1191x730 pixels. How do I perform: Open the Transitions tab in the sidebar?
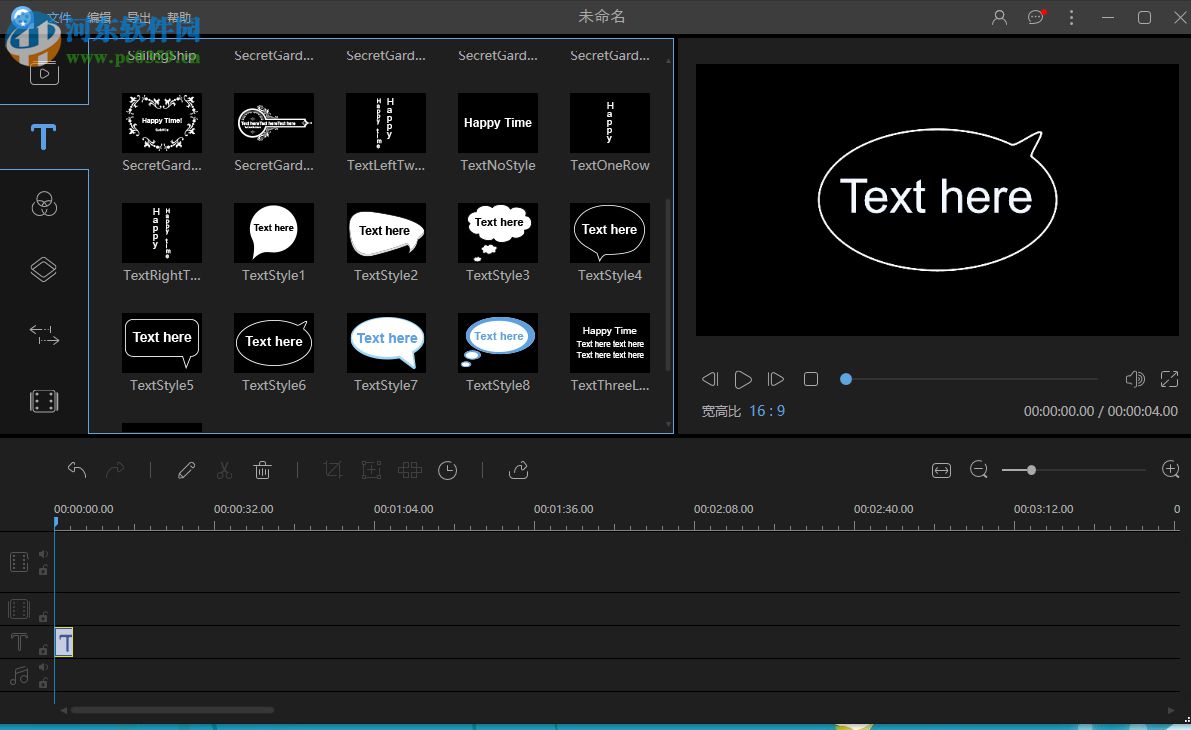coord(43,335)
